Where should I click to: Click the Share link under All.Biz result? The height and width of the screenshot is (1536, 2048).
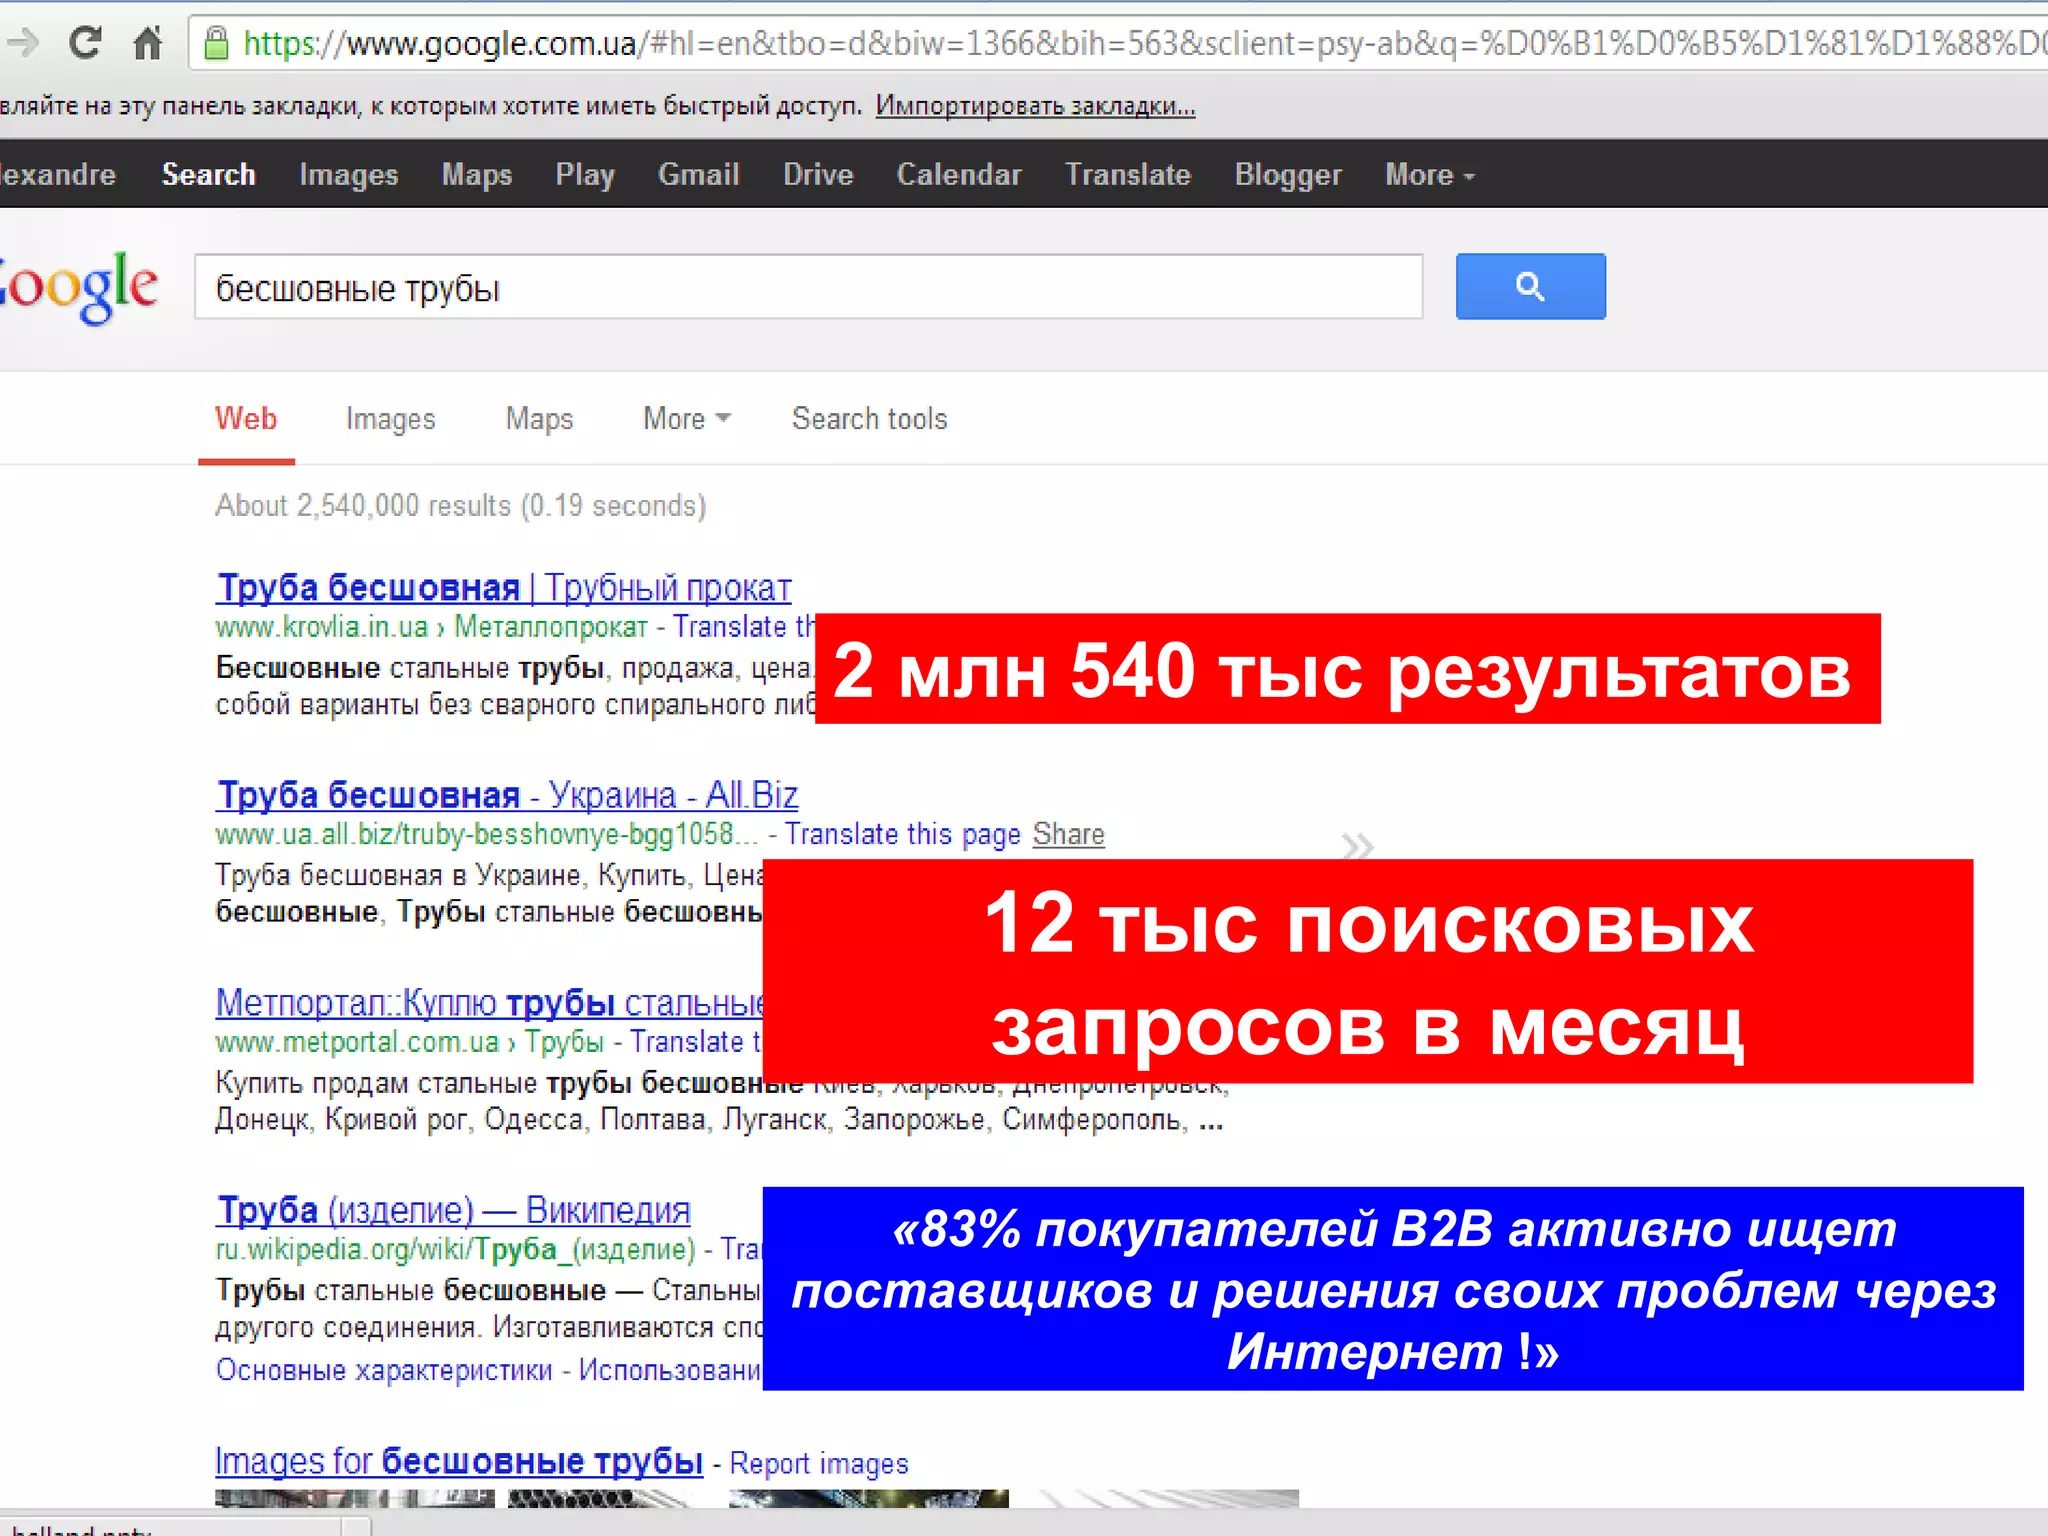click(1068, 834)
